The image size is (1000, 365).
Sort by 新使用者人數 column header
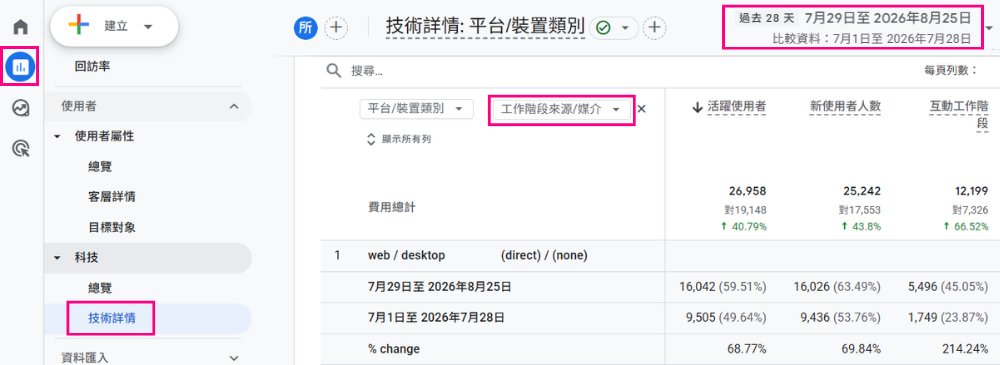click(x=845, y=108)
